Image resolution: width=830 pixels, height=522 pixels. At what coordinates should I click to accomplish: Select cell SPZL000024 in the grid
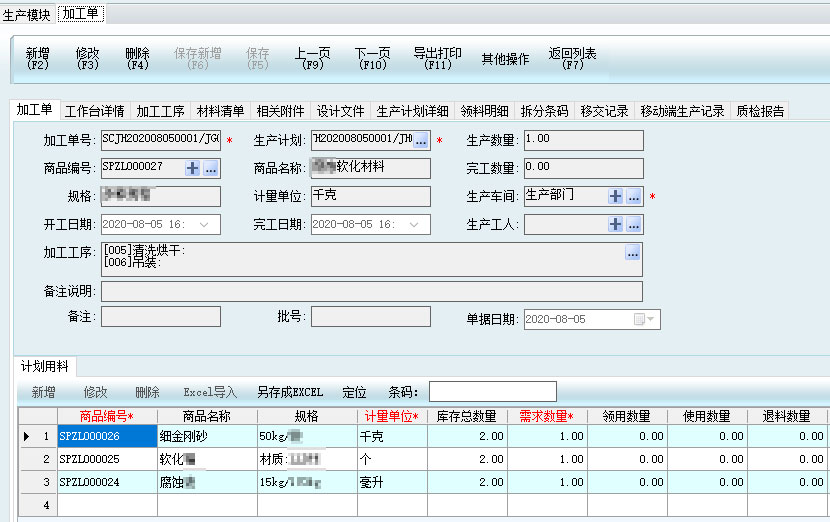[107, 482]
